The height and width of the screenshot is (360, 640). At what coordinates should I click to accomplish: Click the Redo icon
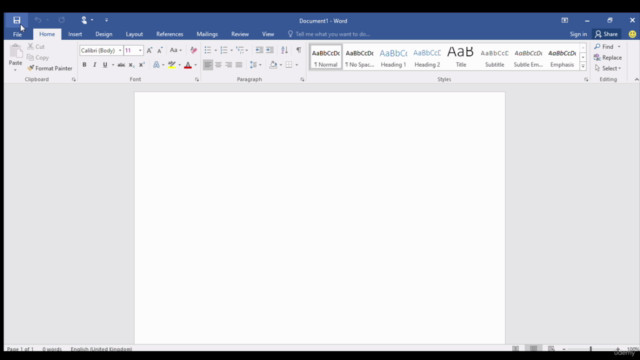(61, 20)
